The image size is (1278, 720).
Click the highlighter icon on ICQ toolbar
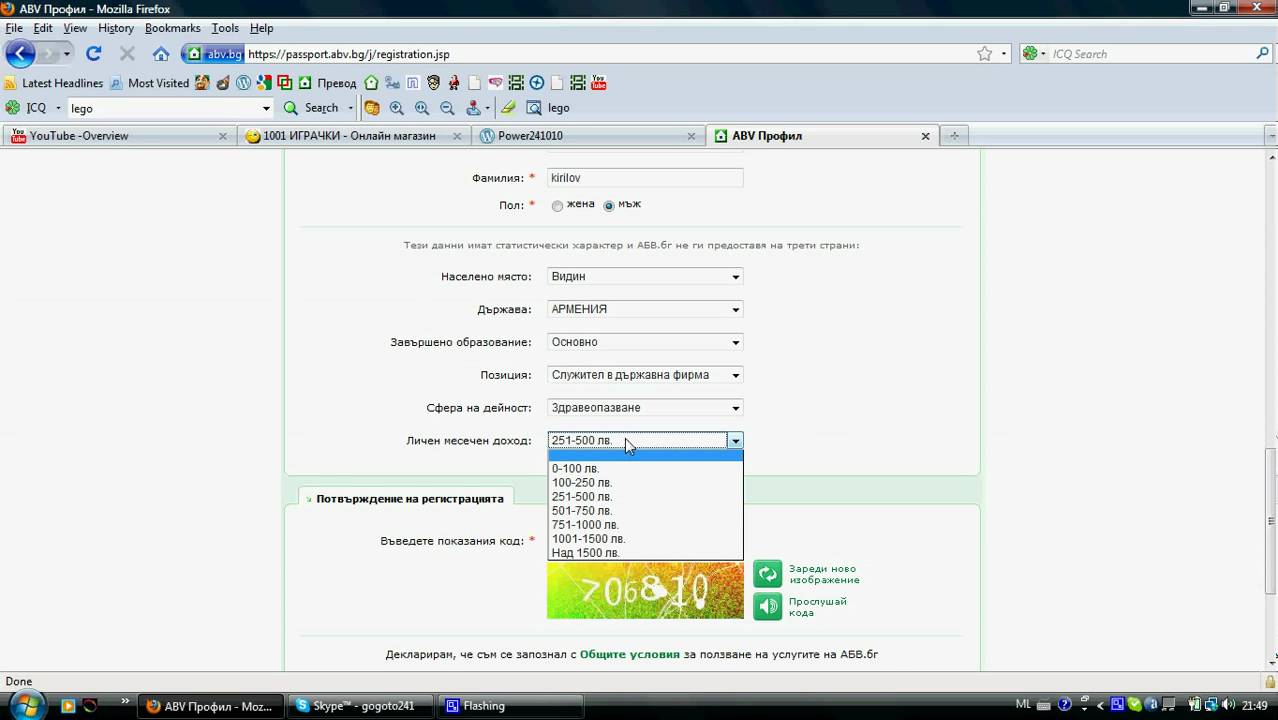click(508, 108)
